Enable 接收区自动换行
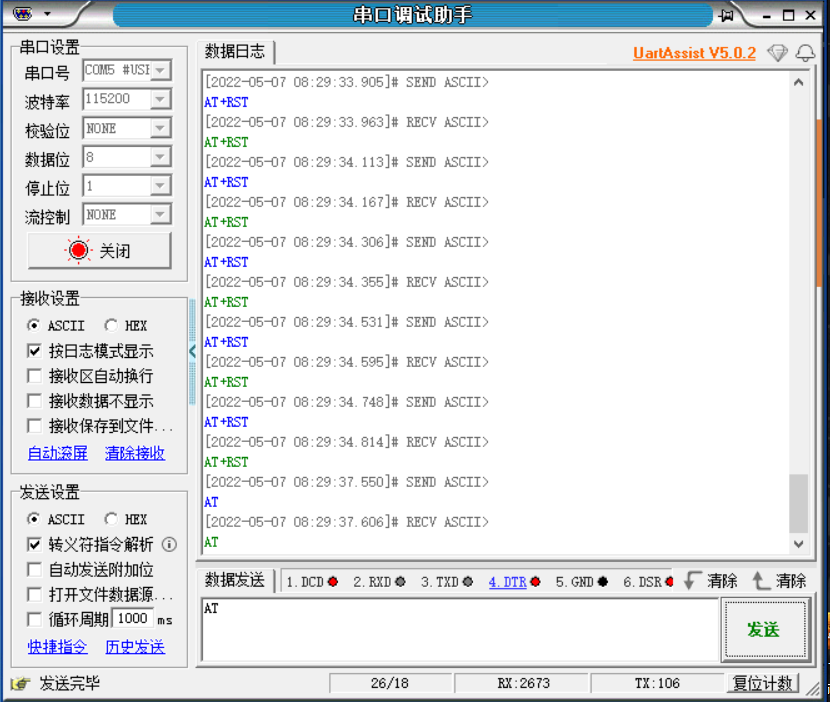 pos(34,376)
